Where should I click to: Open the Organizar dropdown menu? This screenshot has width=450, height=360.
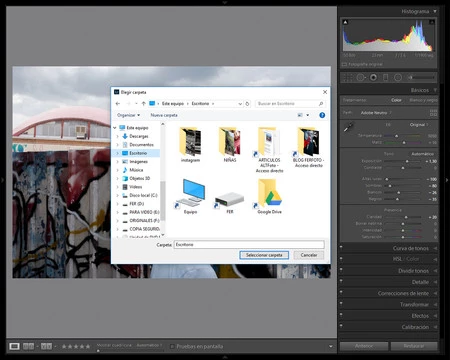point(128,115)
